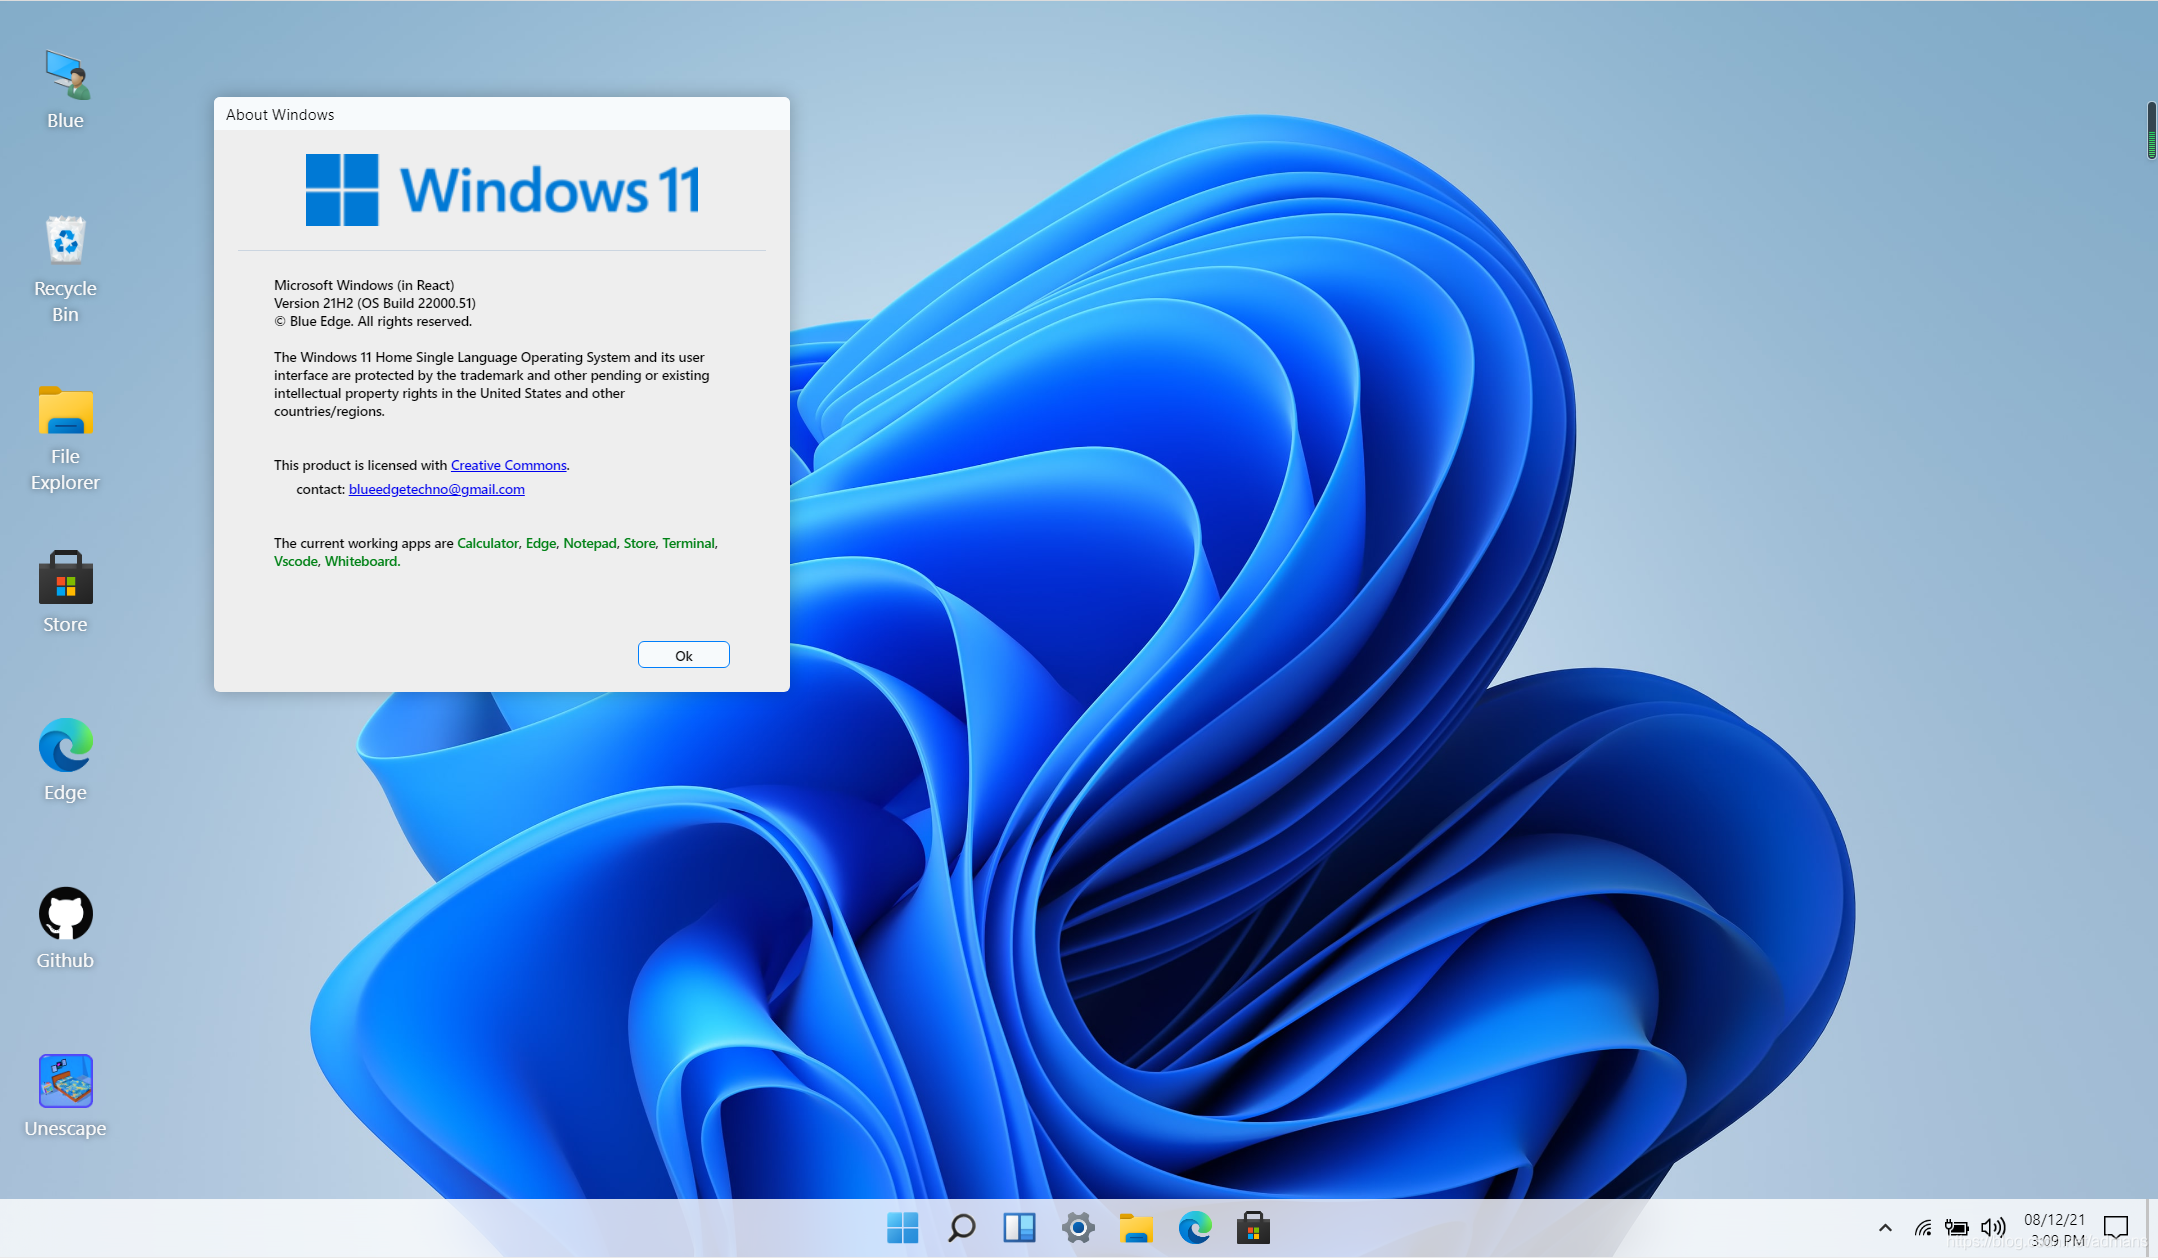Open the Creative Commons license link

pos(508,465)
